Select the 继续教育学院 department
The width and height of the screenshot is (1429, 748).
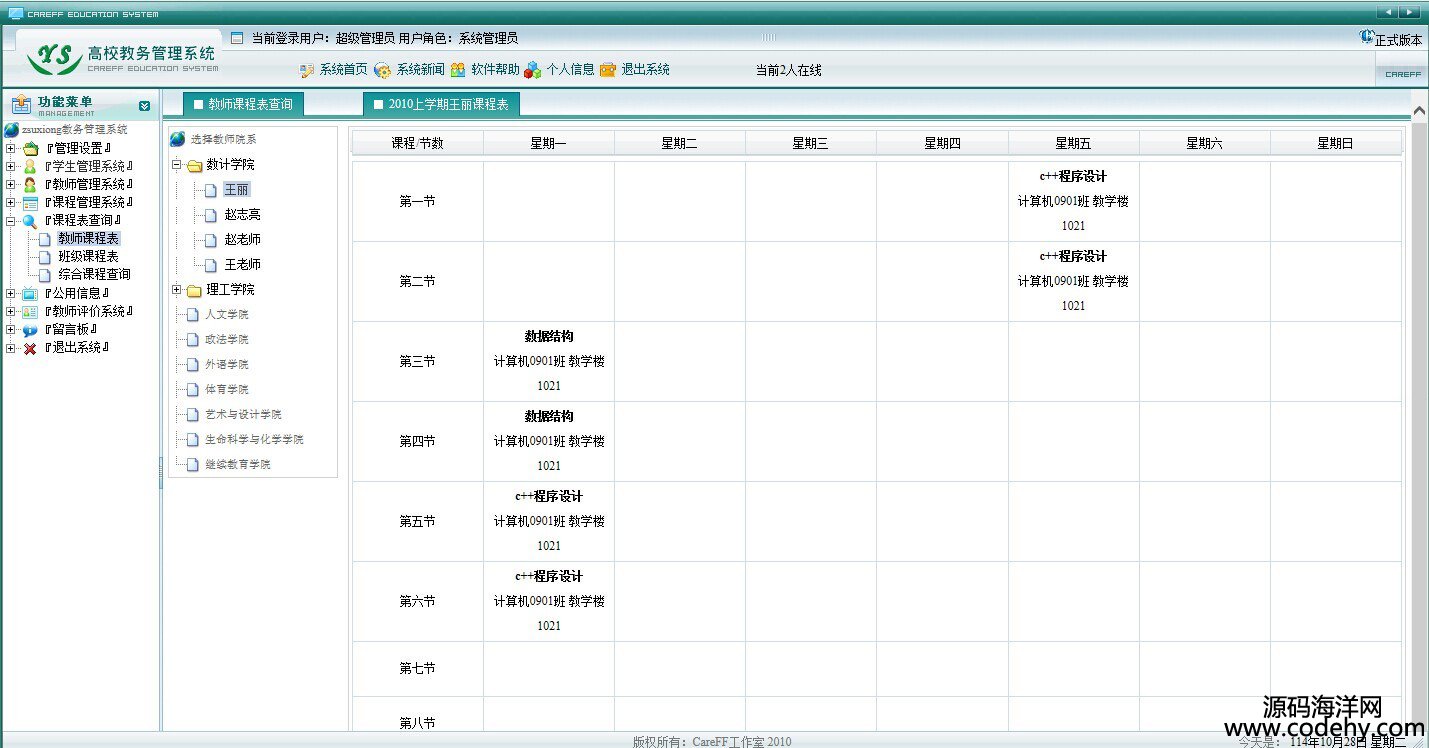pos(238,465)
